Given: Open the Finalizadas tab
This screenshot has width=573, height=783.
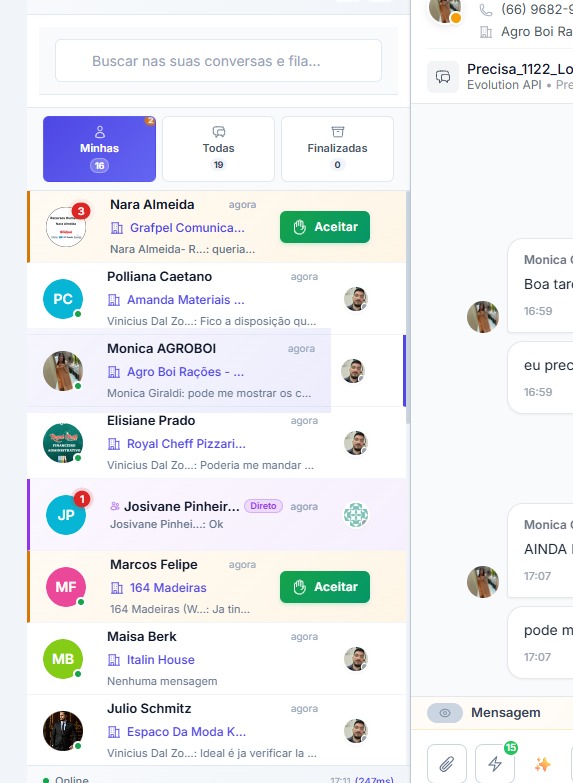Looking at the screenshot, I should 337,149.
